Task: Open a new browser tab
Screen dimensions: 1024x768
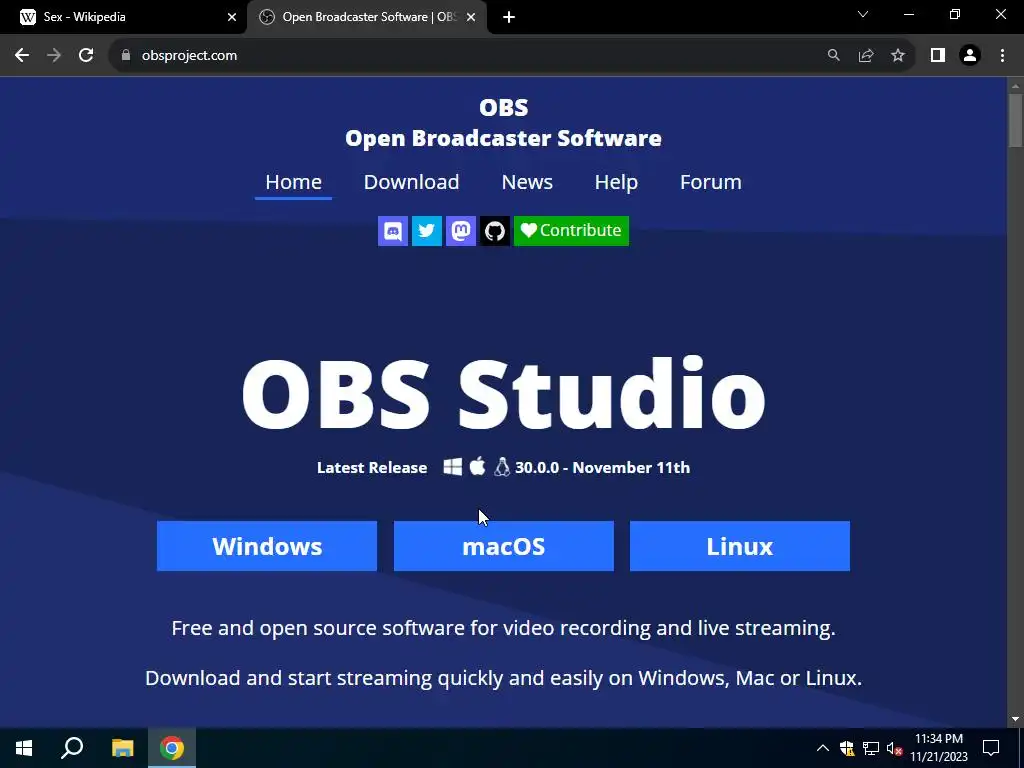Action: pos(509,17)
